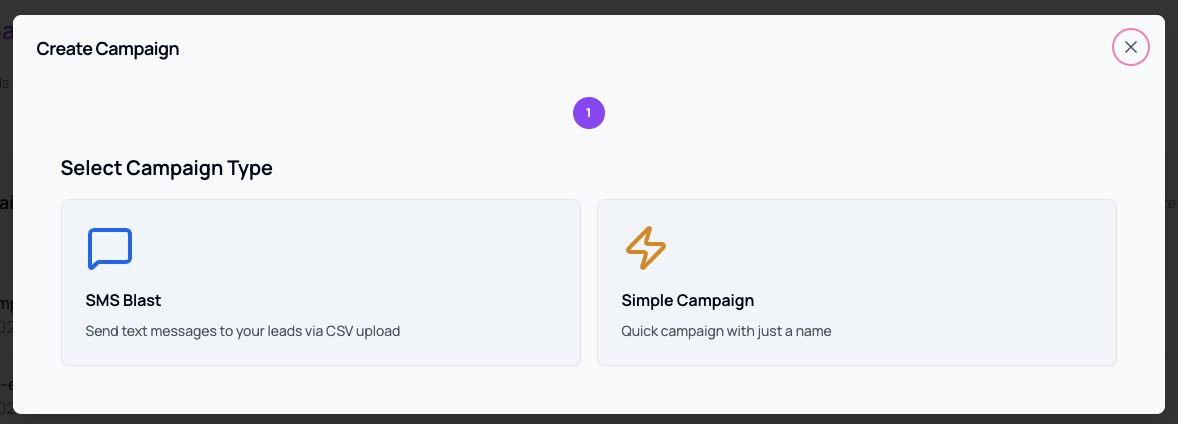Screen dimensions: 1178x424
Task: Click the "Create Campaign" dialog title
Action: pos(108,48)
